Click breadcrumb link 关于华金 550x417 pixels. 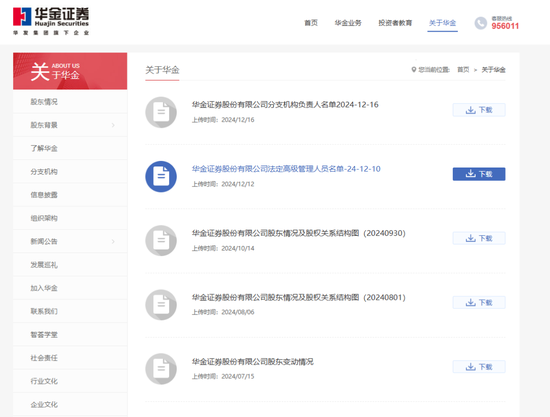(x=493, y=69)
